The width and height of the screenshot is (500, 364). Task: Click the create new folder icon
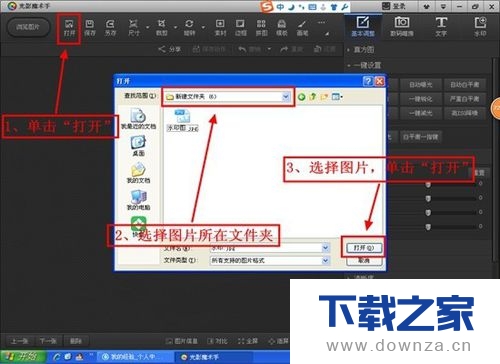point(324,97)
